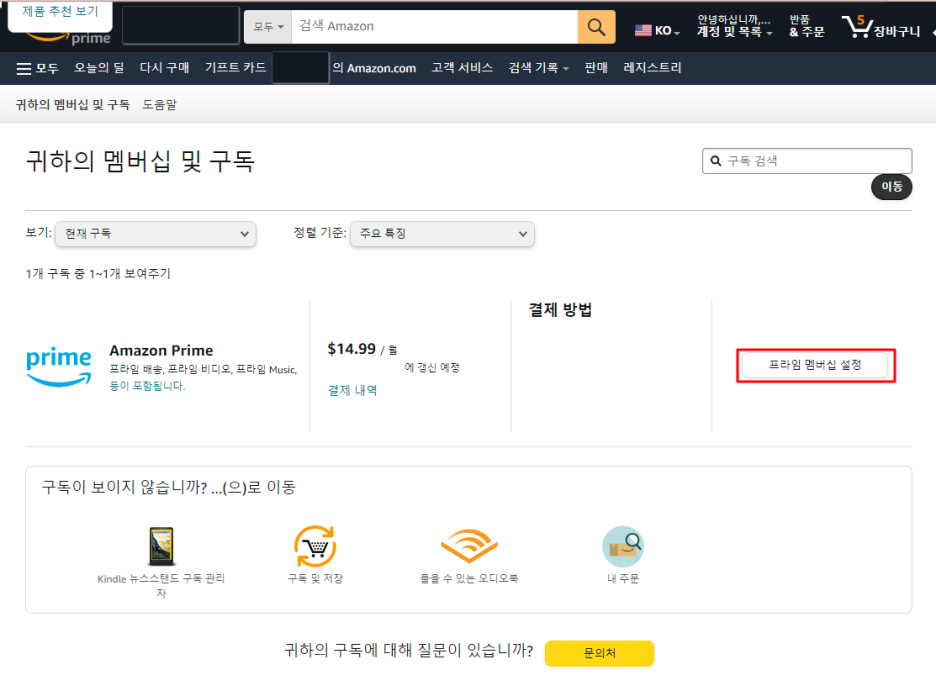Open the 결제 내역 link
This screenshot has width=936, height=691.
click(x=352, y=390)
